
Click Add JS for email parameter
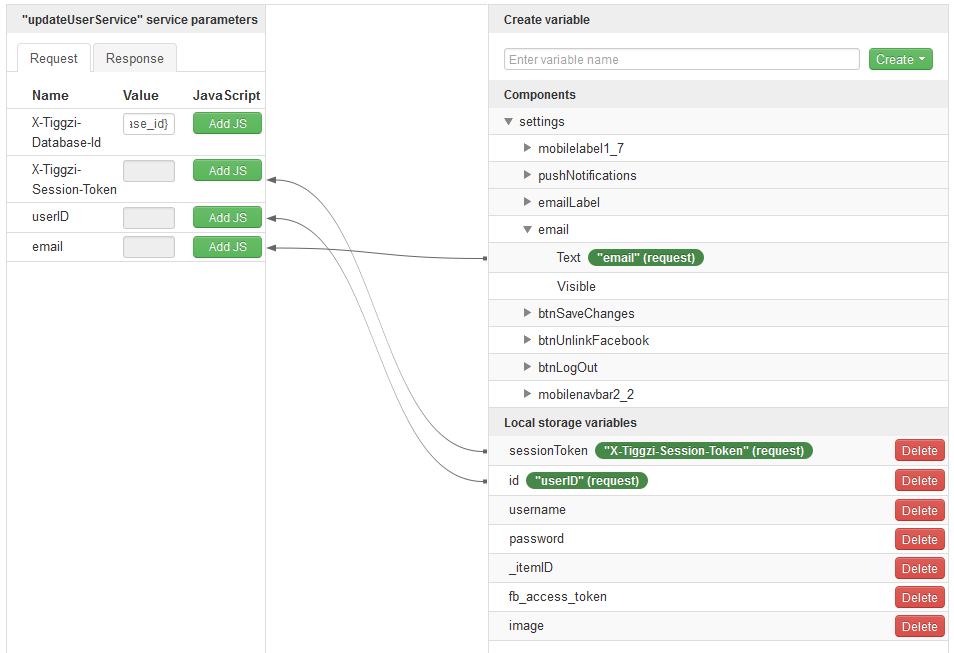(227, 246)
